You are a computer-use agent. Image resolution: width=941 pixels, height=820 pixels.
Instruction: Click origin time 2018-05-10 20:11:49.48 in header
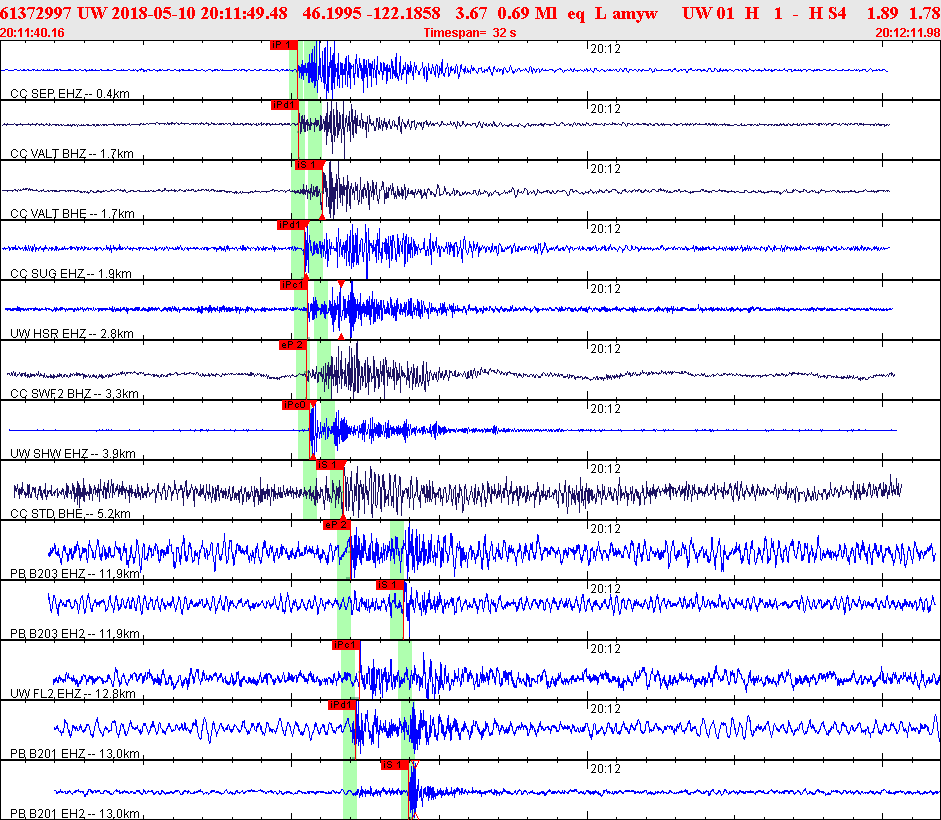point(198,13)
